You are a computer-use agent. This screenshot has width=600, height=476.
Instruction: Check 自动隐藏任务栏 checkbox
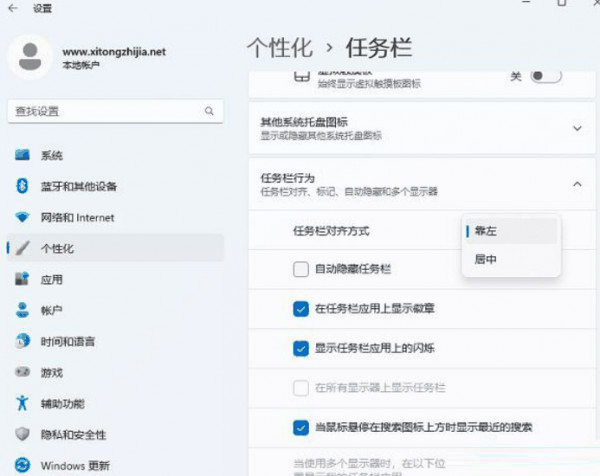pyautogui.click(x=301, y=269)
